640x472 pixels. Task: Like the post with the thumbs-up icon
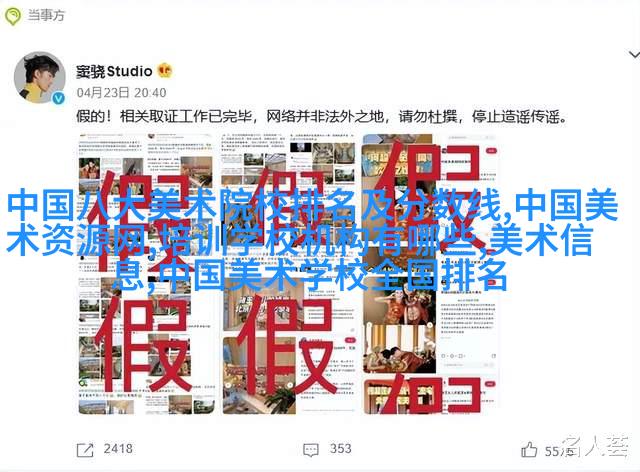[529, 450]
